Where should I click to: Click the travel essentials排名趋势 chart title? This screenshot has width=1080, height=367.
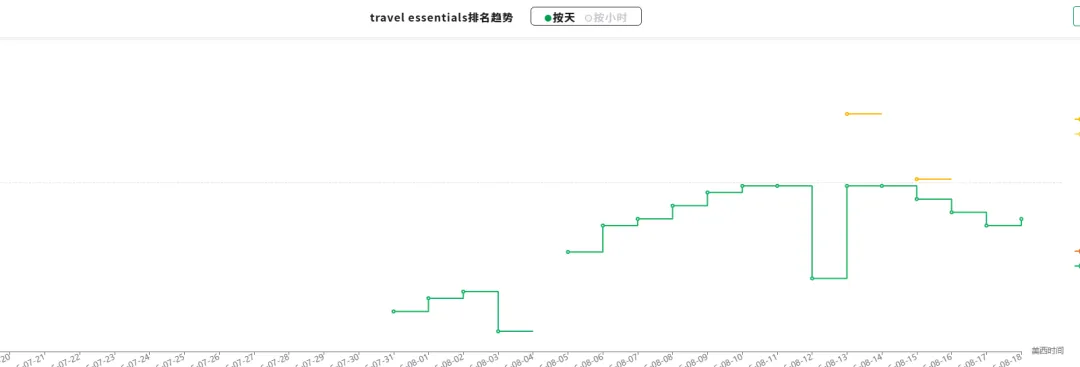coord(442,18)
